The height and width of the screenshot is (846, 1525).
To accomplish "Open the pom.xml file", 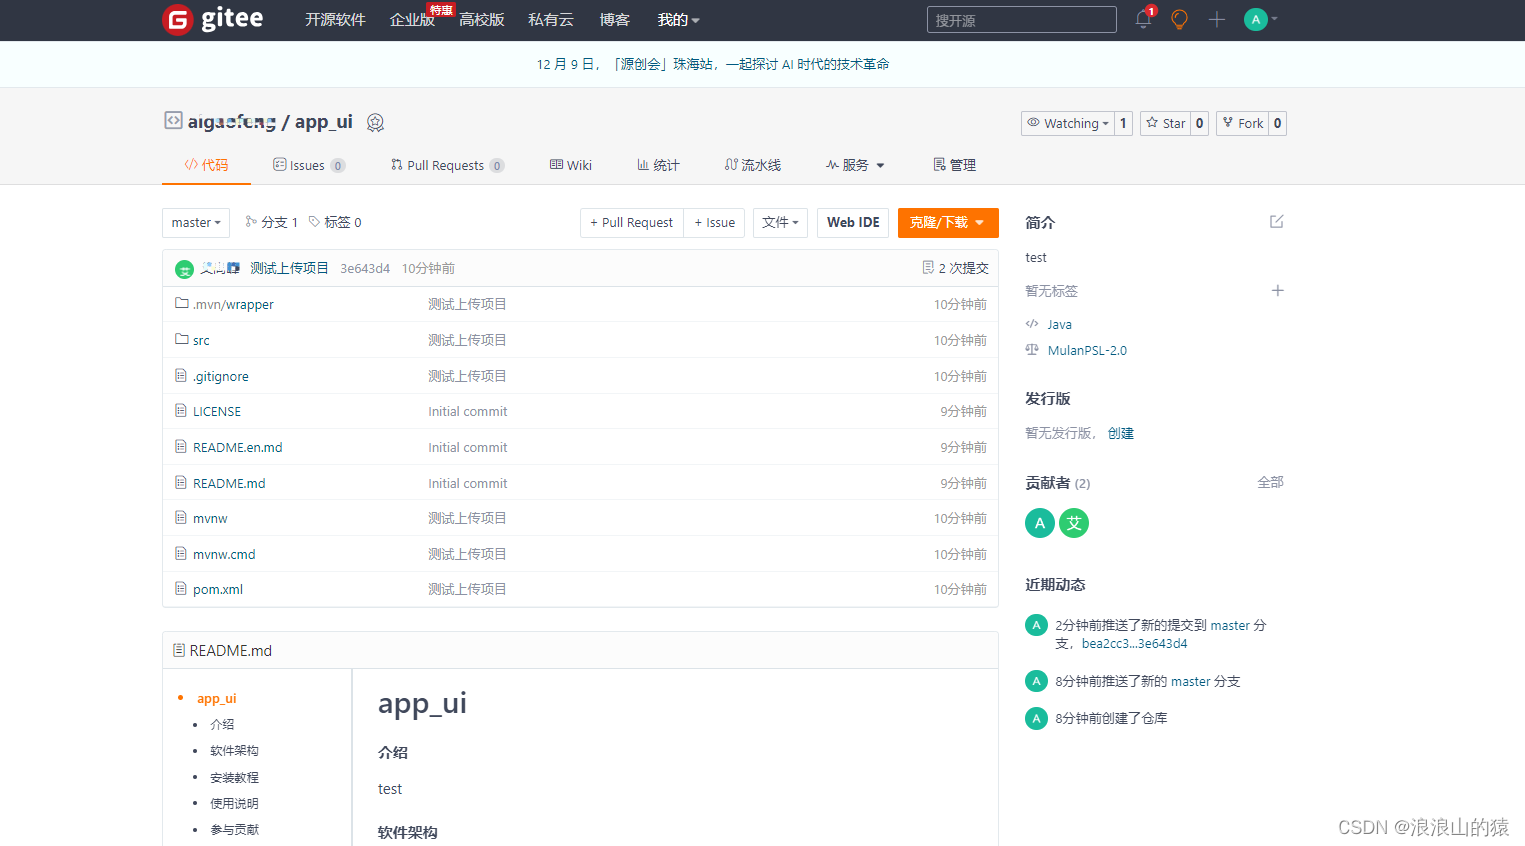I will (x=218, y=589).
